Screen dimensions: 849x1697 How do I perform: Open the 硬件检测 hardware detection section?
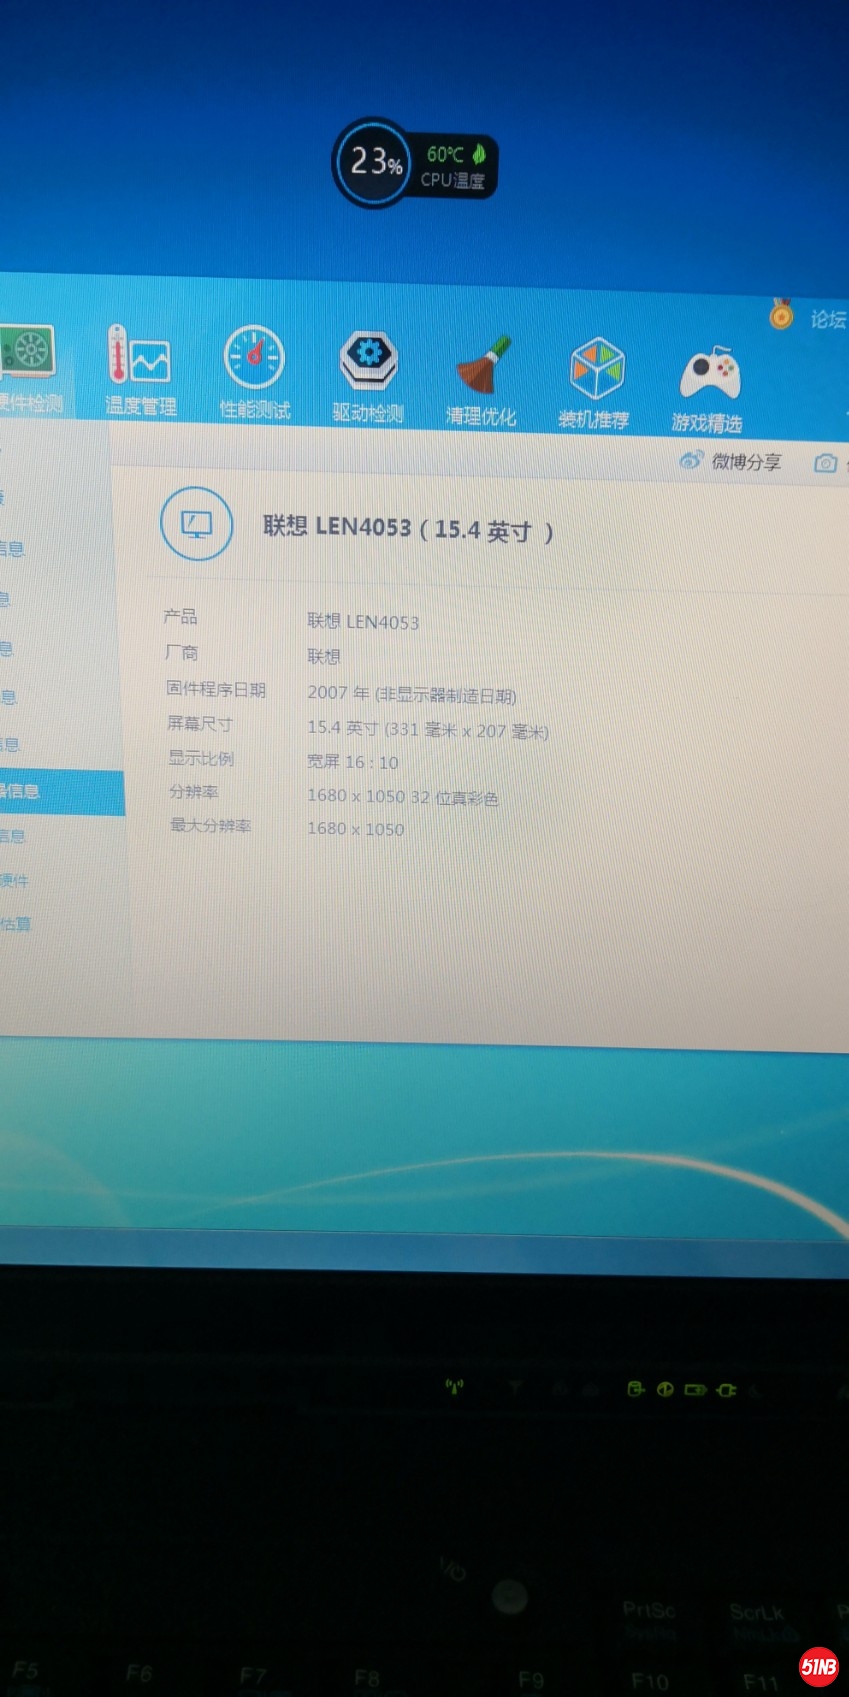click(x=30, y=370)
